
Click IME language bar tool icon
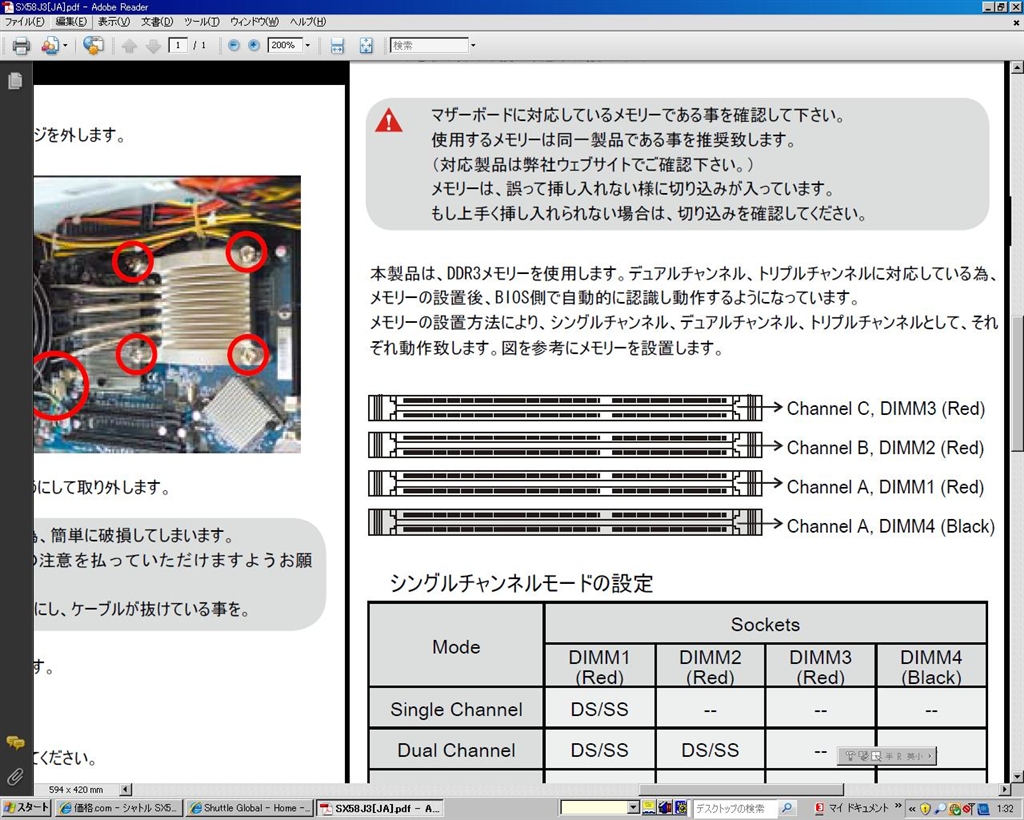tap(850, 755)
